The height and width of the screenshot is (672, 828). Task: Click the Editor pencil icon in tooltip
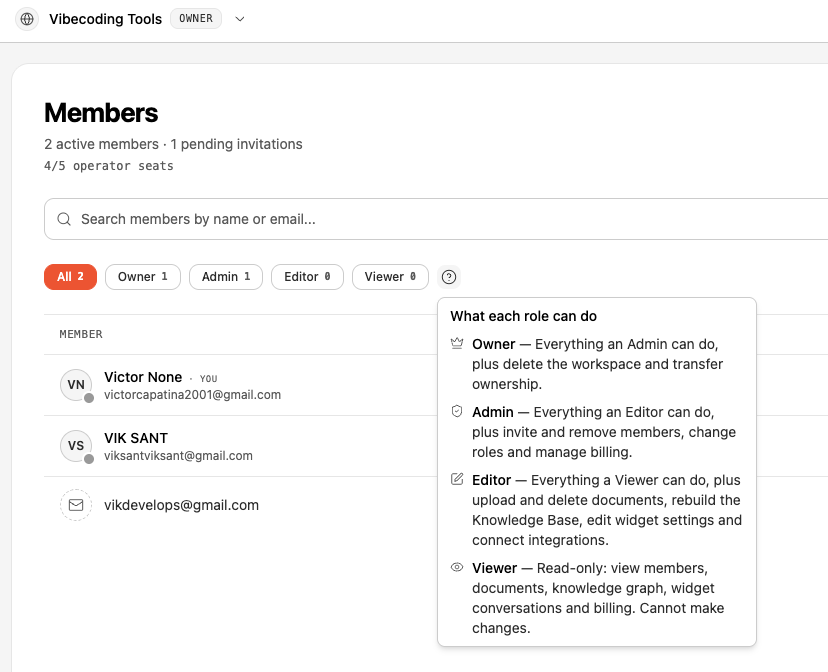click(x=457, y=479)
